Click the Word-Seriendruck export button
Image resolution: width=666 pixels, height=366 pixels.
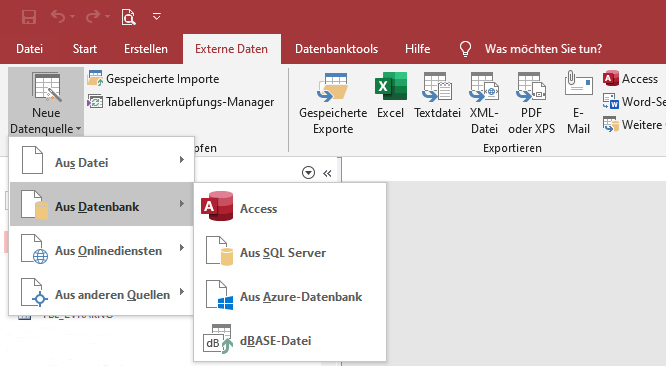[633, 102]
